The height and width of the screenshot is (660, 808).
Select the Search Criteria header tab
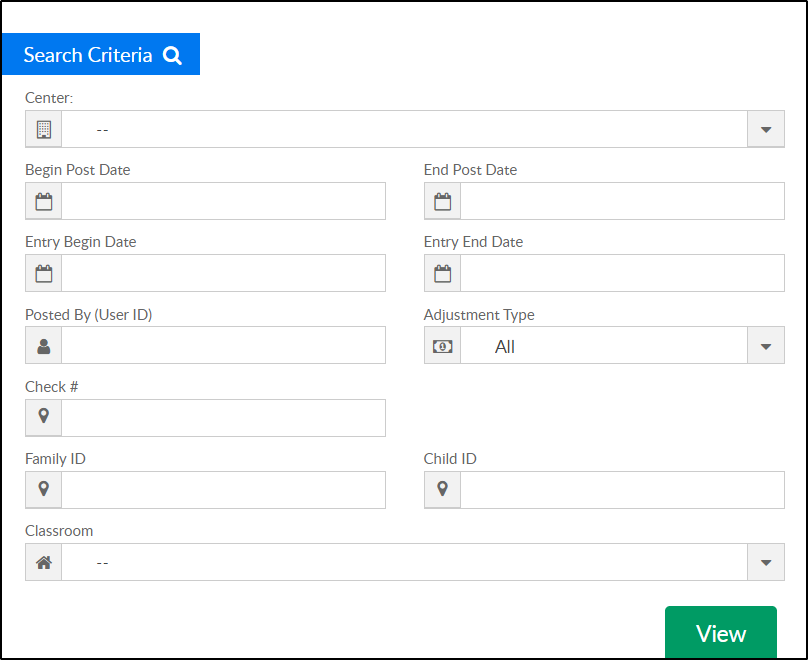pyautogui.click(x=101, y=54)
